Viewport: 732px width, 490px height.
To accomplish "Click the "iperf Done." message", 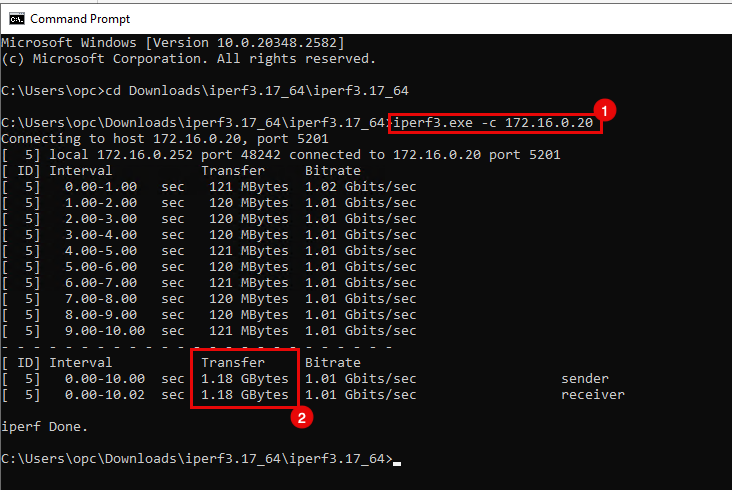I will point(44,427).
